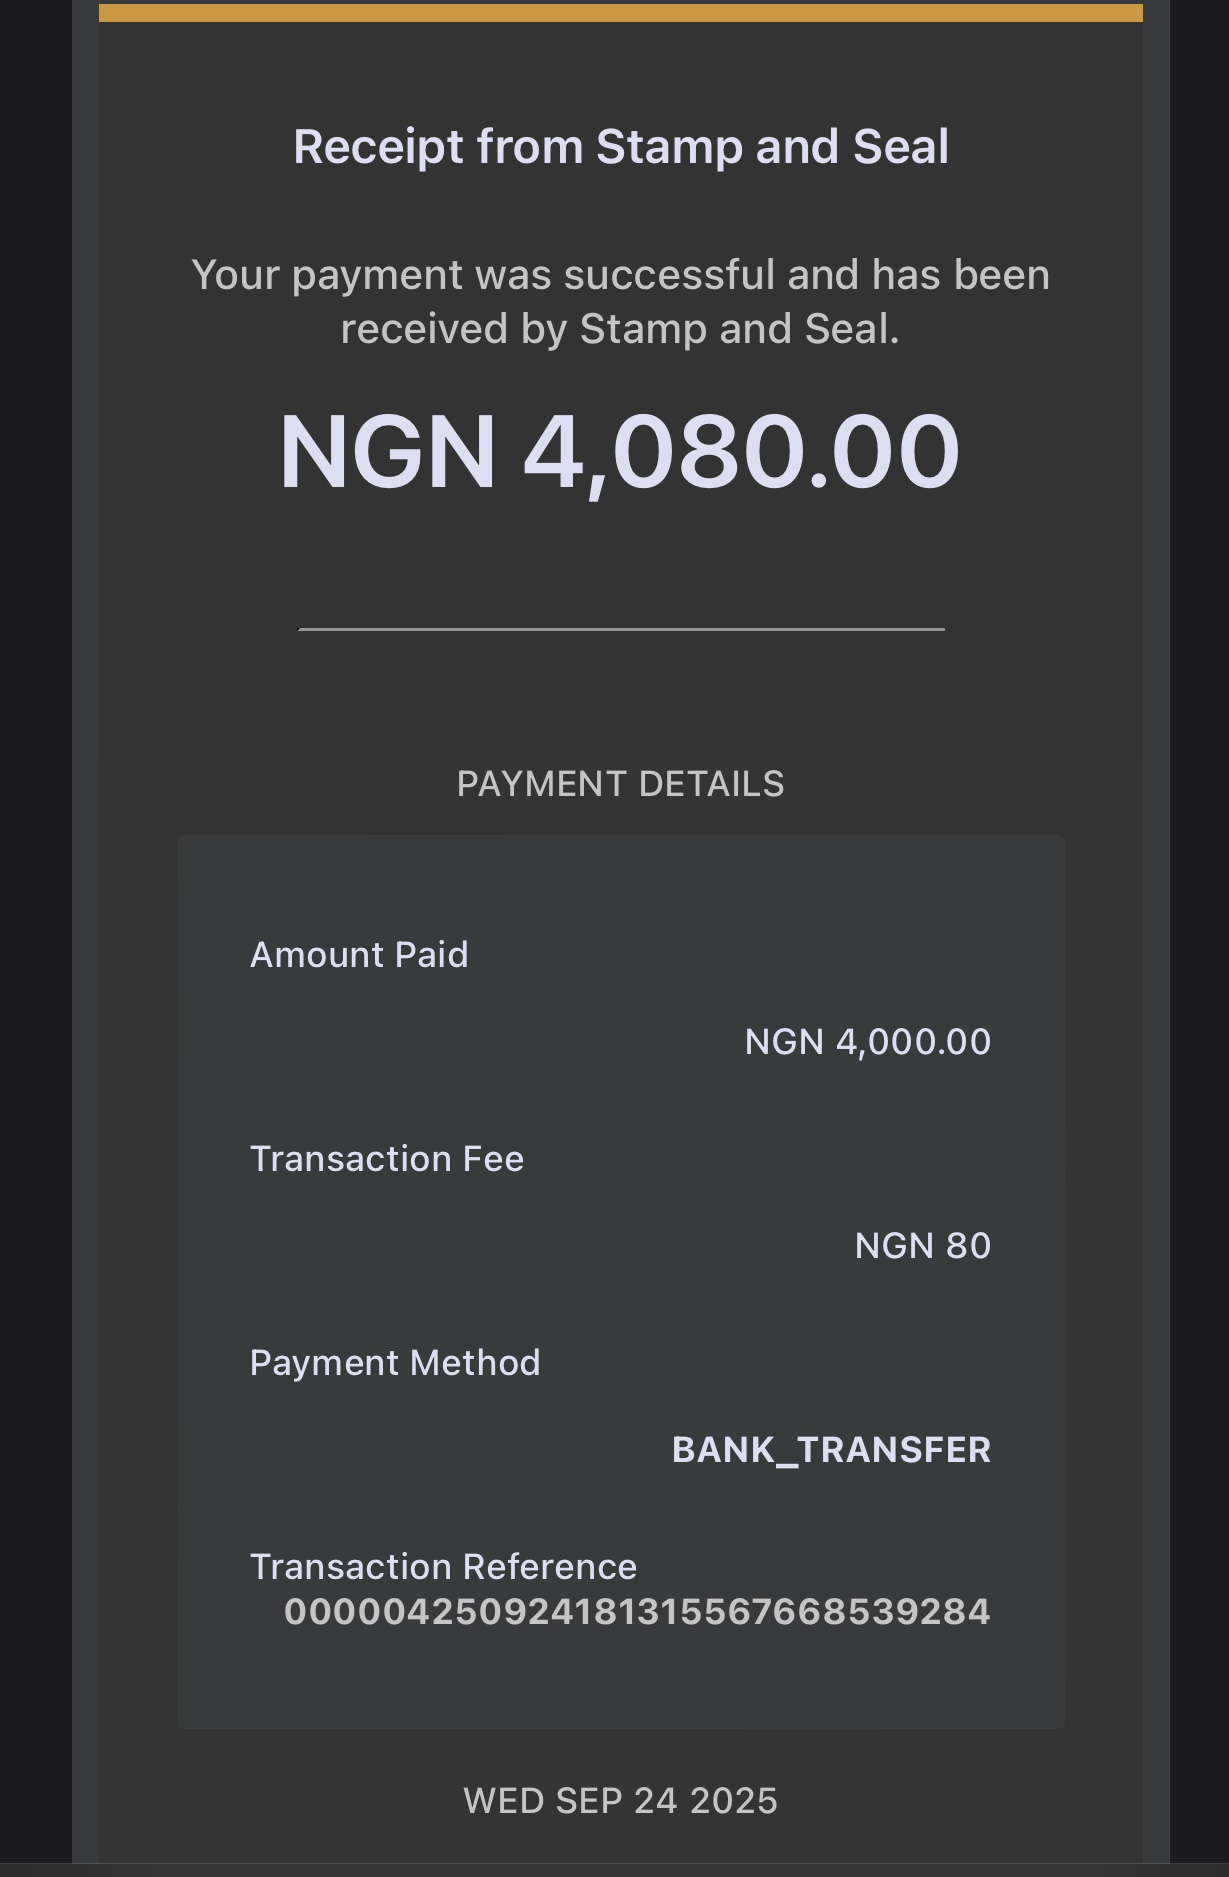
Task: Select the NGN 80 fee value
Action: tap(922, 1246)
